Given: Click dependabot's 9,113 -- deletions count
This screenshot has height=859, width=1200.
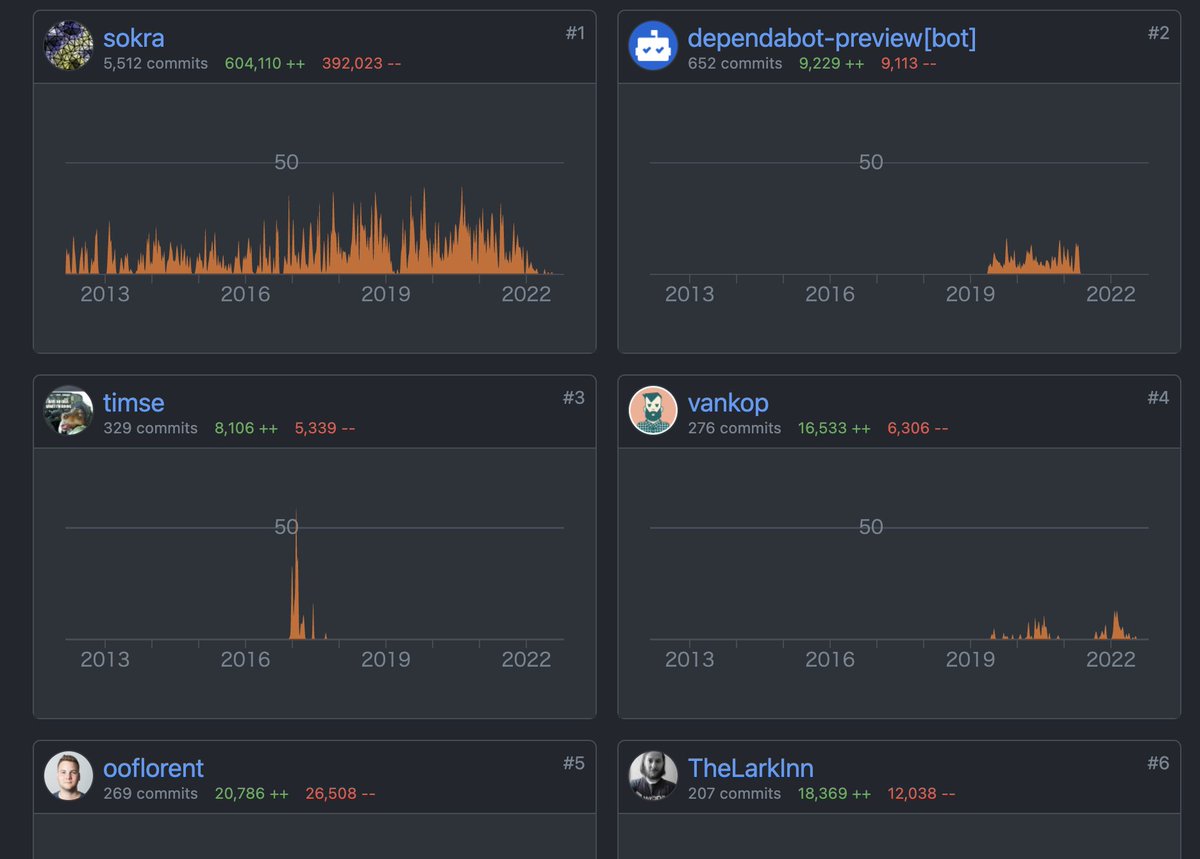Looking at the screenshot, I should click(909, 63).
